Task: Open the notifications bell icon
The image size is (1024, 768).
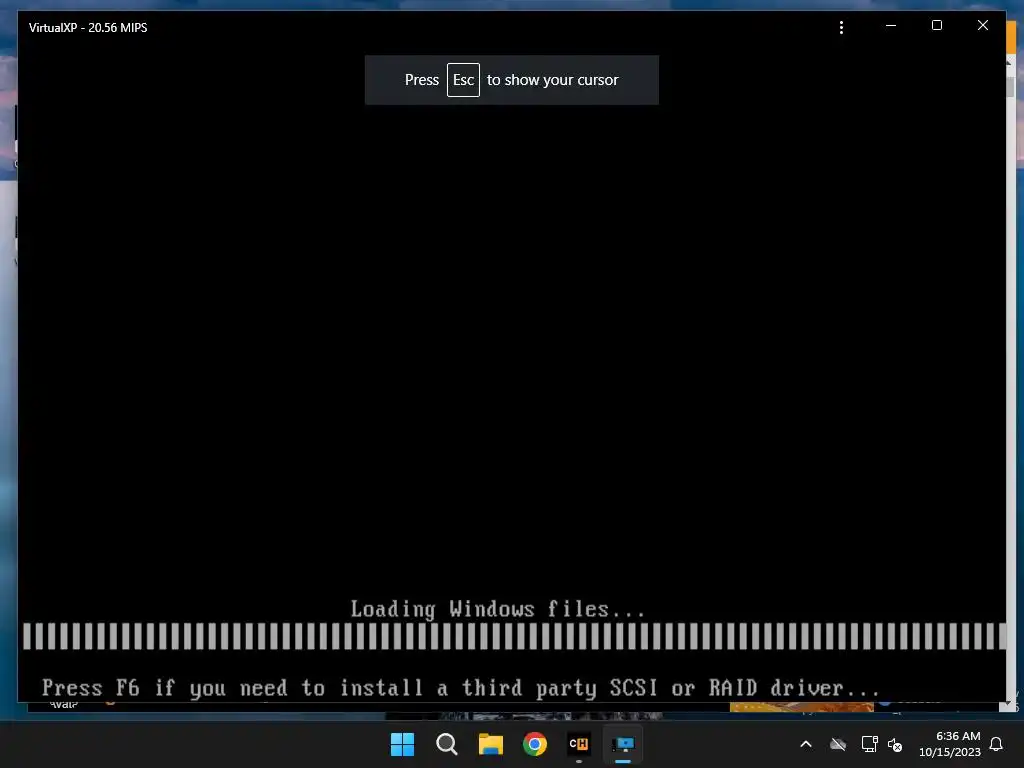Action: 996,744
